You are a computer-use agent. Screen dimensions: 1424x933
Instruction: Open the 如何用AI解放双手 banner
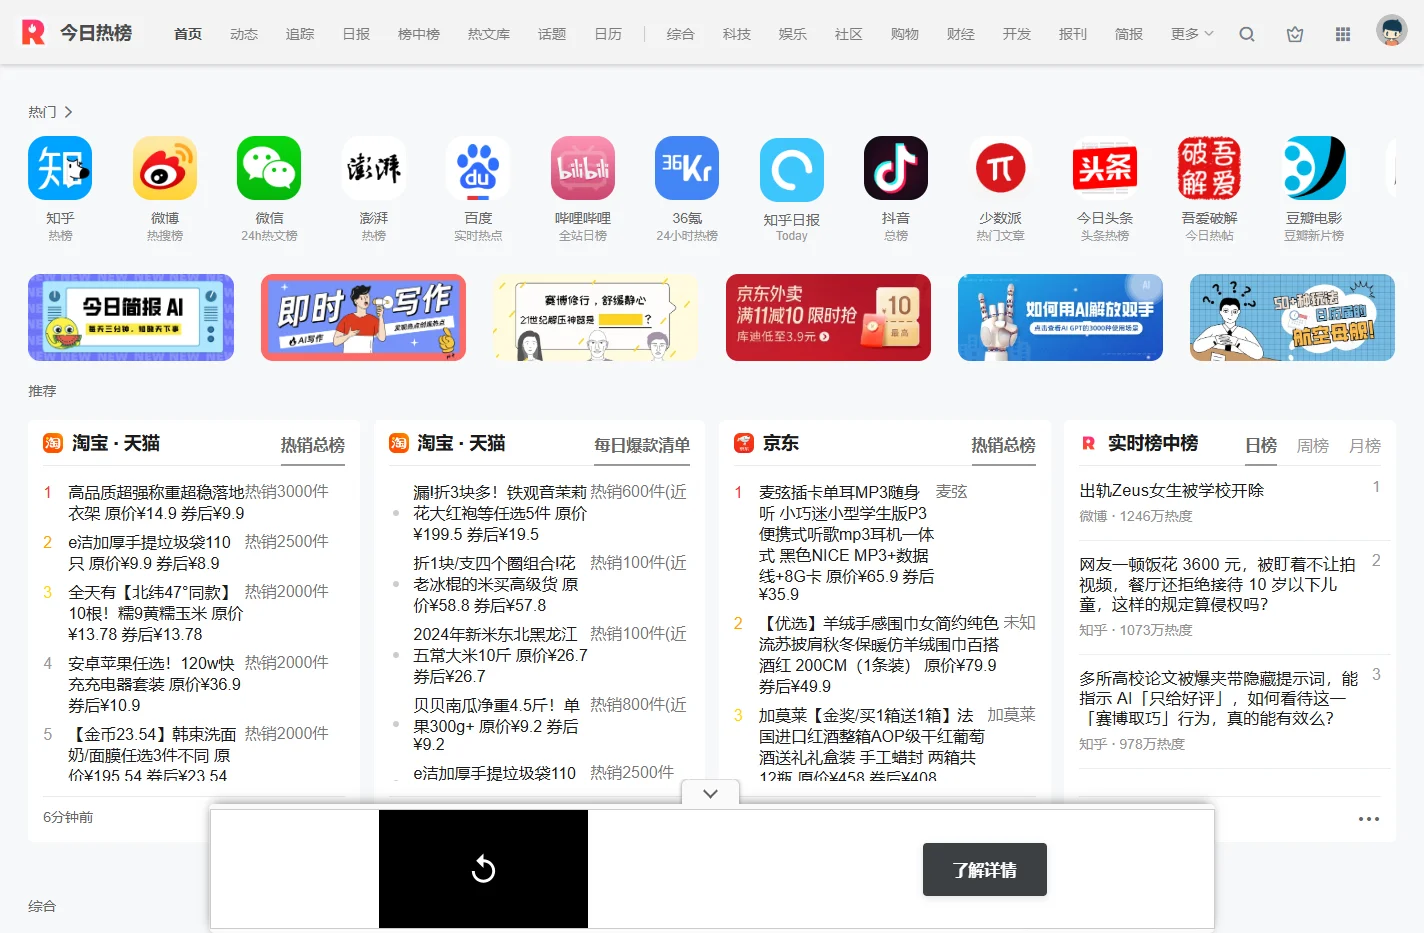(x=1060, y=318)
